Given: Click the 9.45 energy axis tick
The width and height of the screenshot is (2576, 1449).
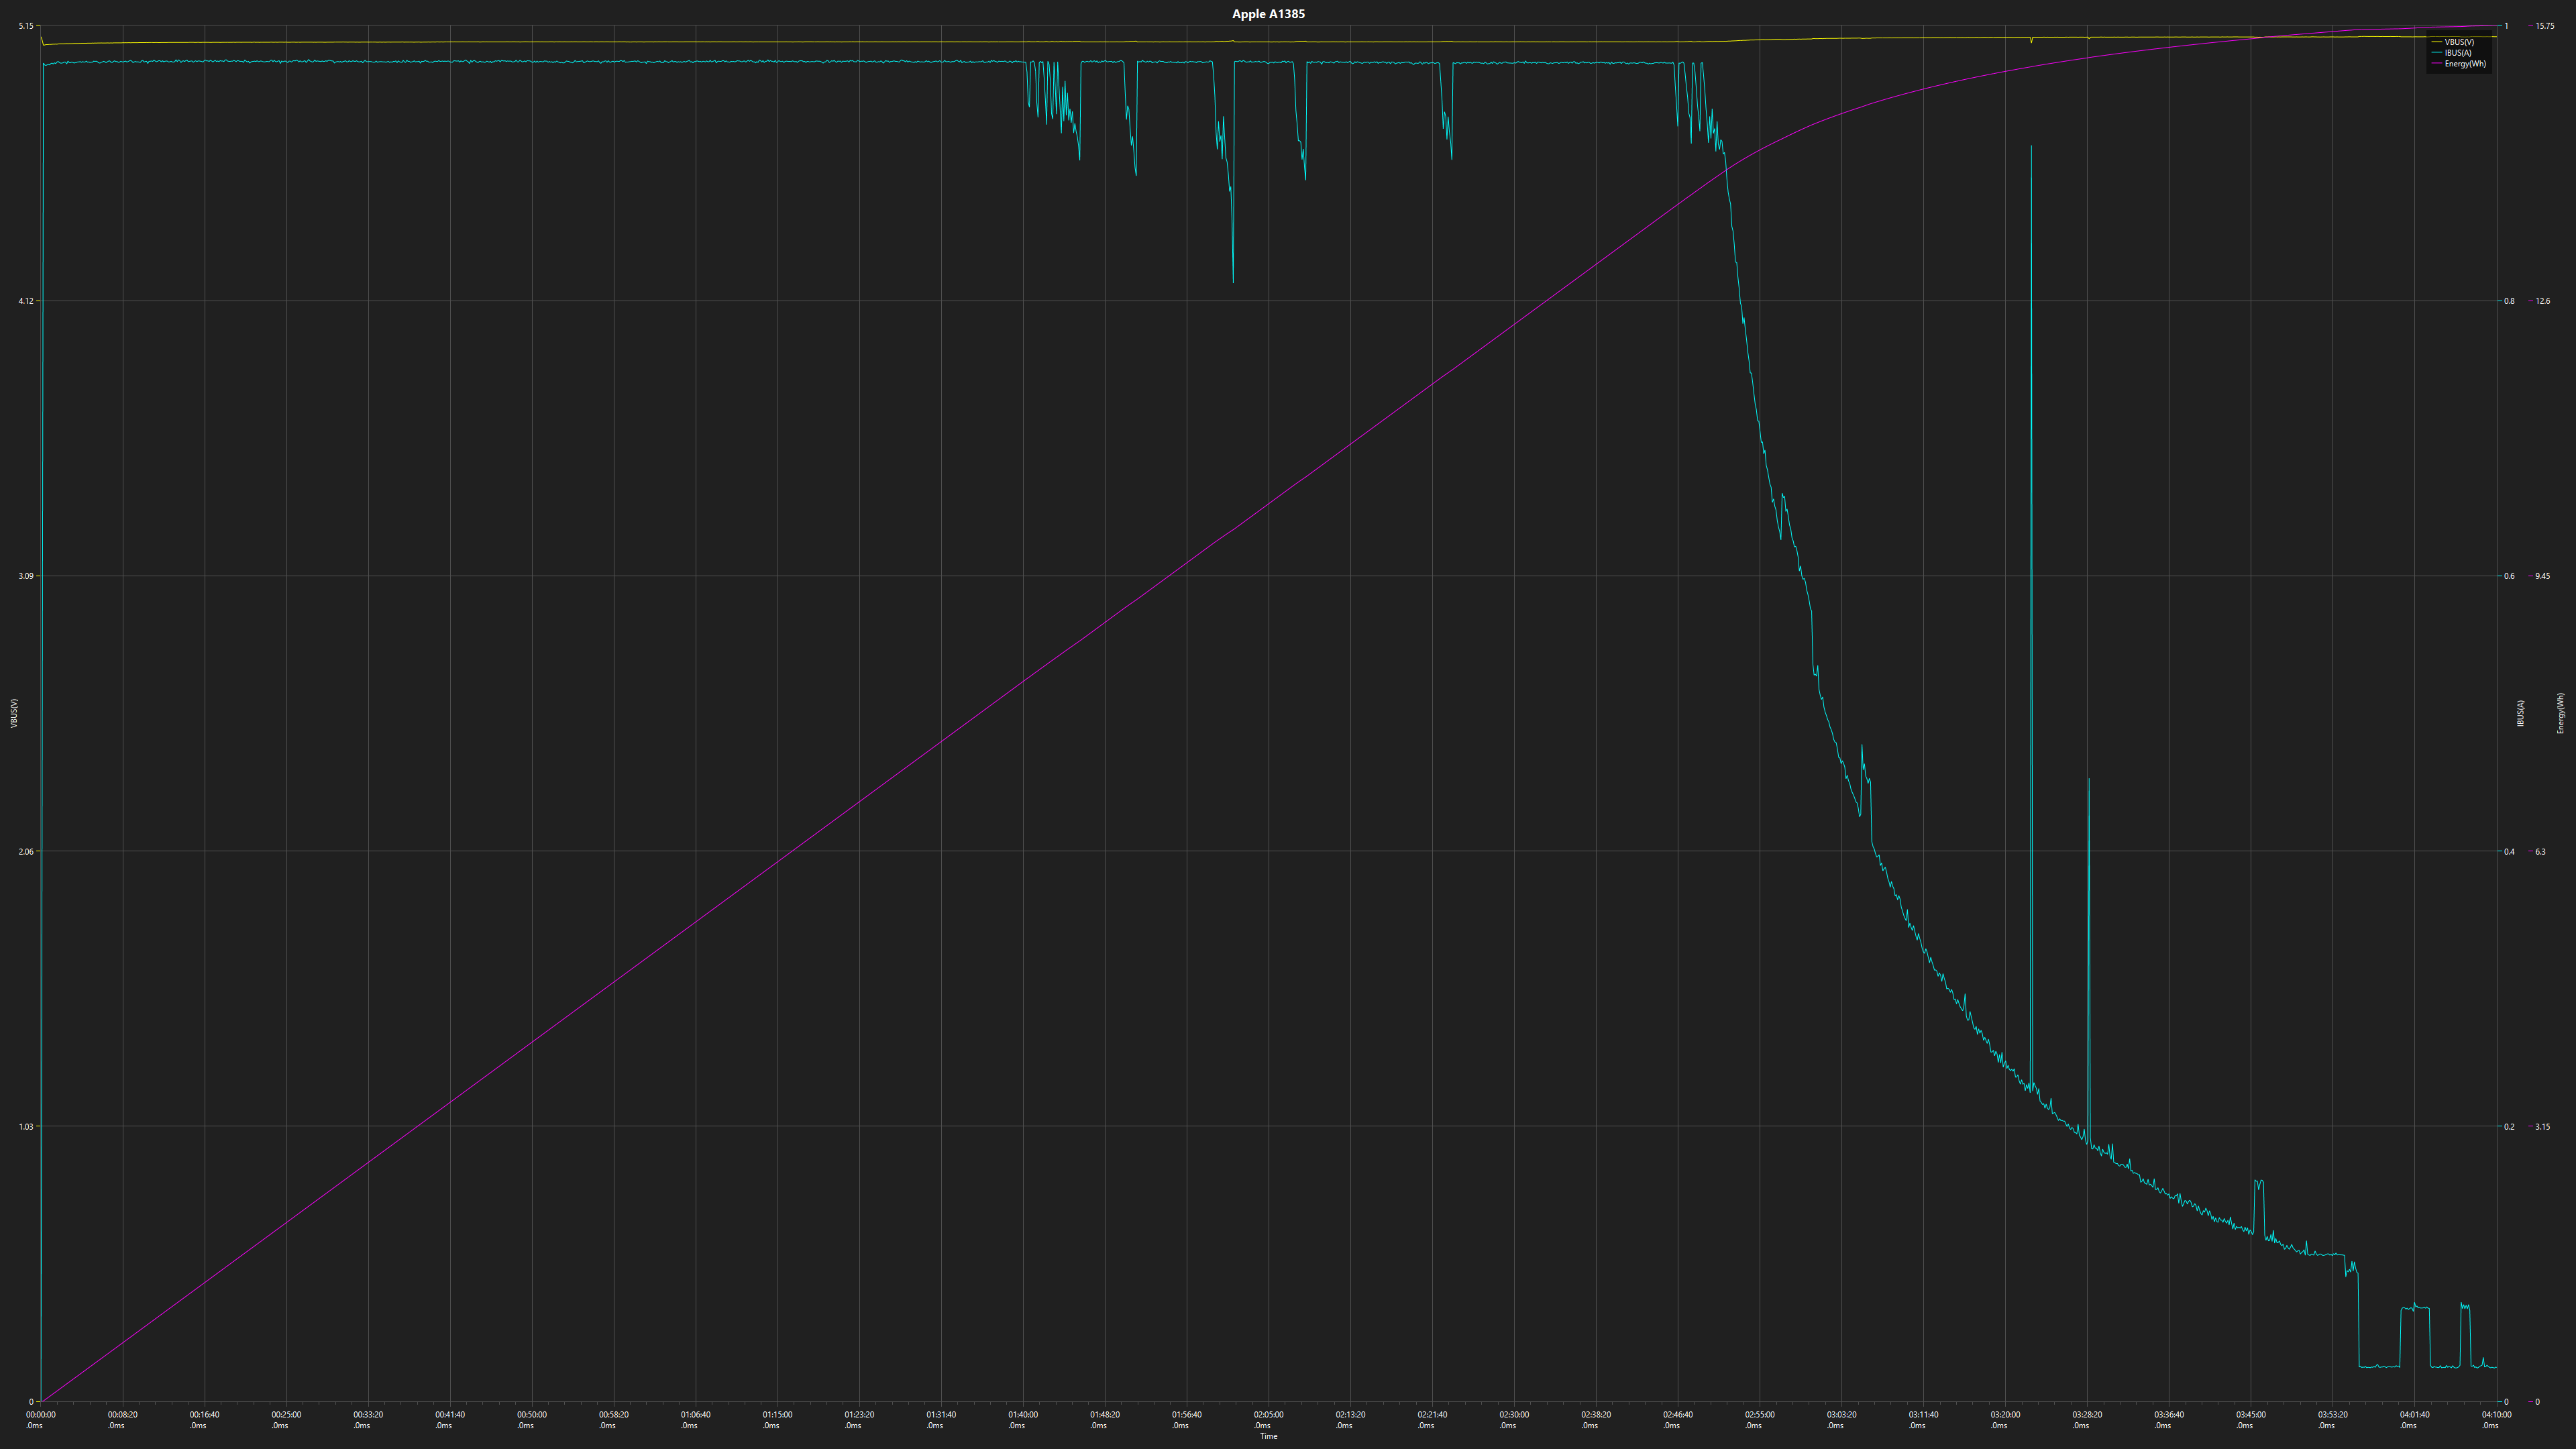Looking at the screenshot, I should [2542, 576].
